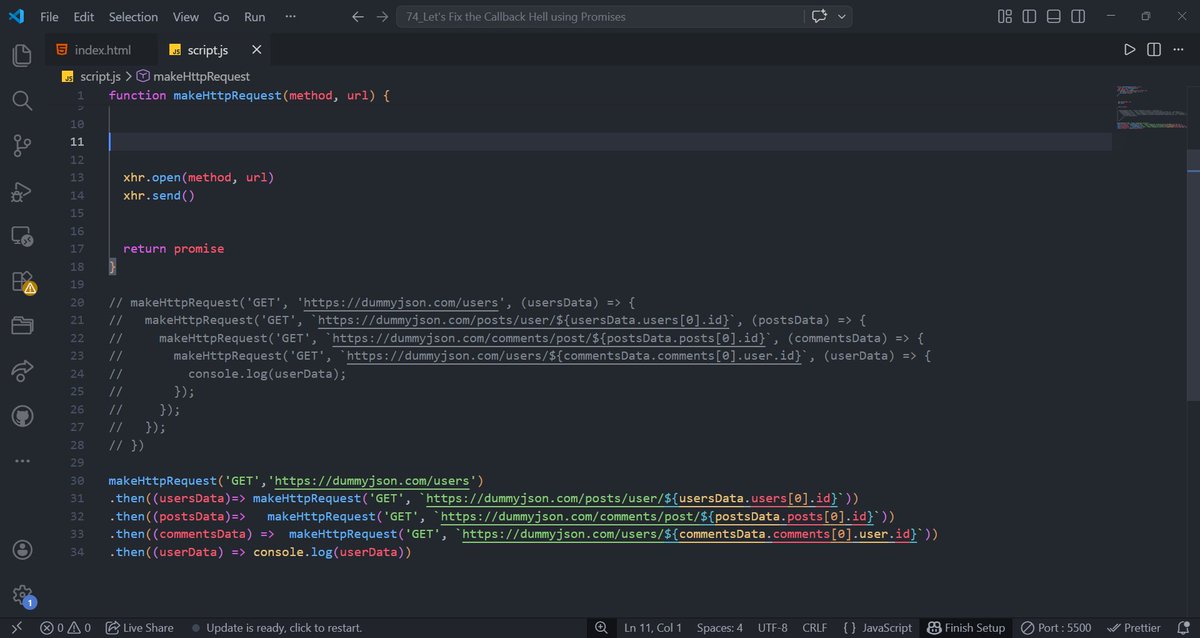Start Live Share session from status bar

coord(139,628)
